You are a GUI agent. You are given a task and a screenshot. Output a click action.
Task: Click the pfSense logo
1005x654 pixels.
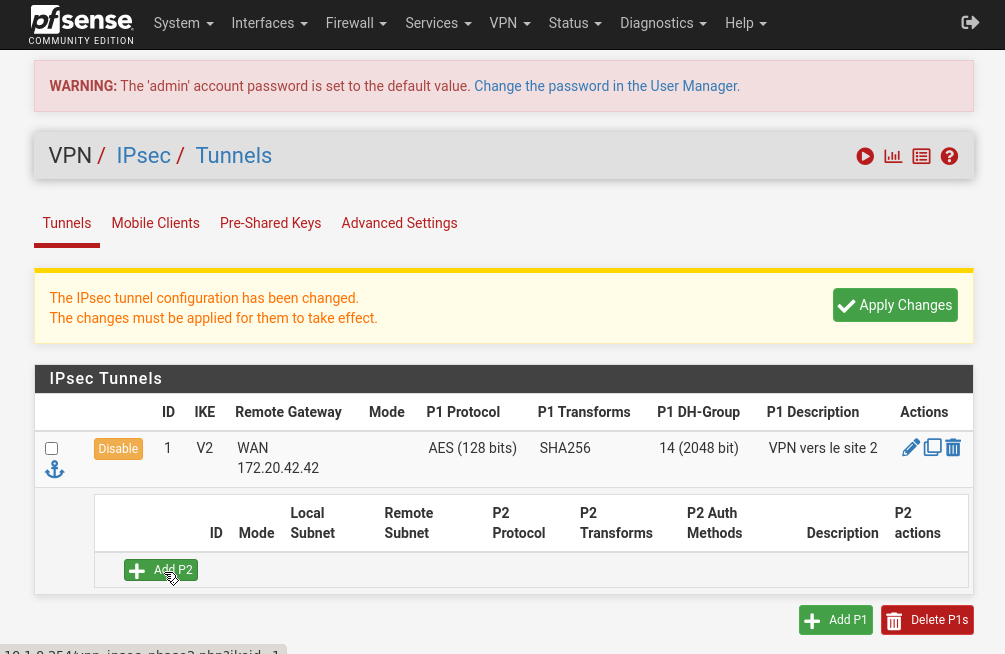pyautogui.click(x=81, y=24)
